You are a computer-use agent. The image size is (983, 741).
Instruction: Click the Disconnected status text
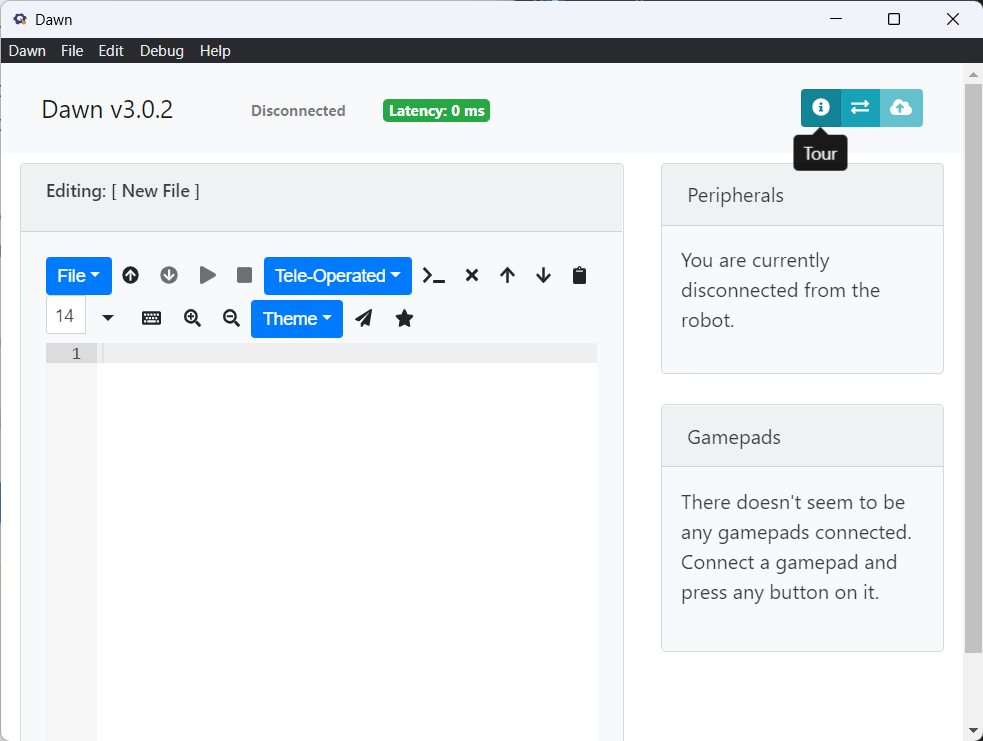tap(298, 111)
